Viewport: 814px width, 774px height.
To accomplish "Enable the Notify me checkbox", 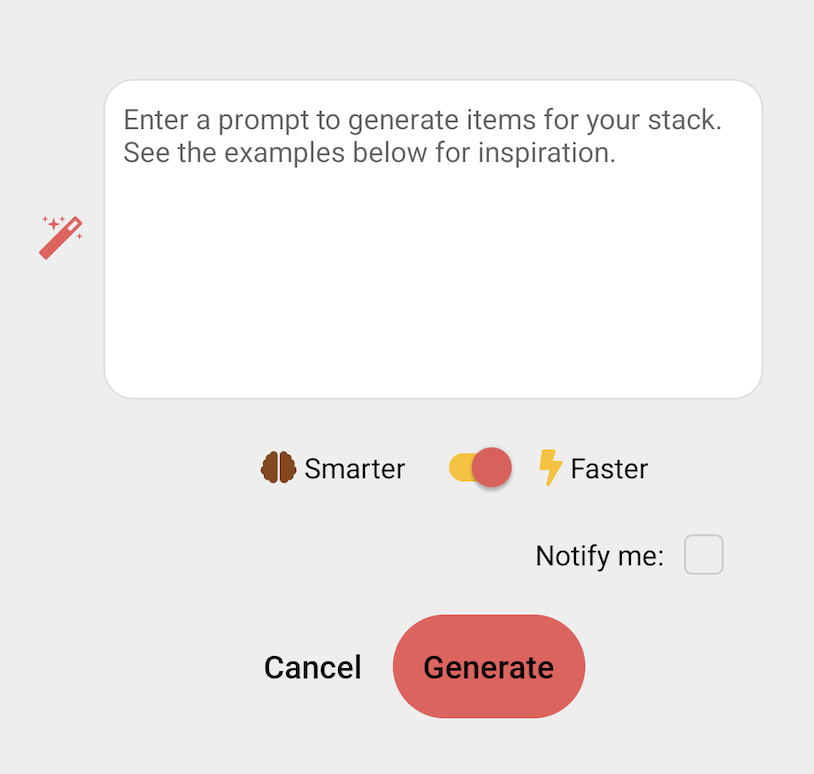I will click(x=703, y=555).
